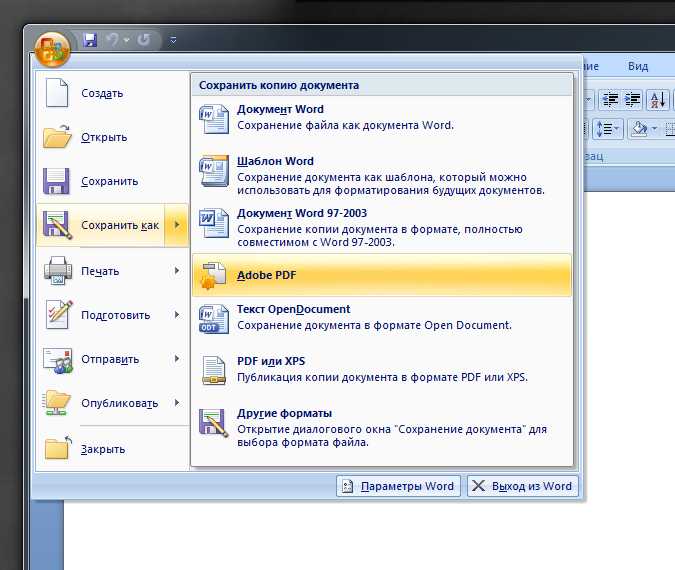Select Другие форматы title text
This screenshot has height=570, width=675.
(284, 413)
